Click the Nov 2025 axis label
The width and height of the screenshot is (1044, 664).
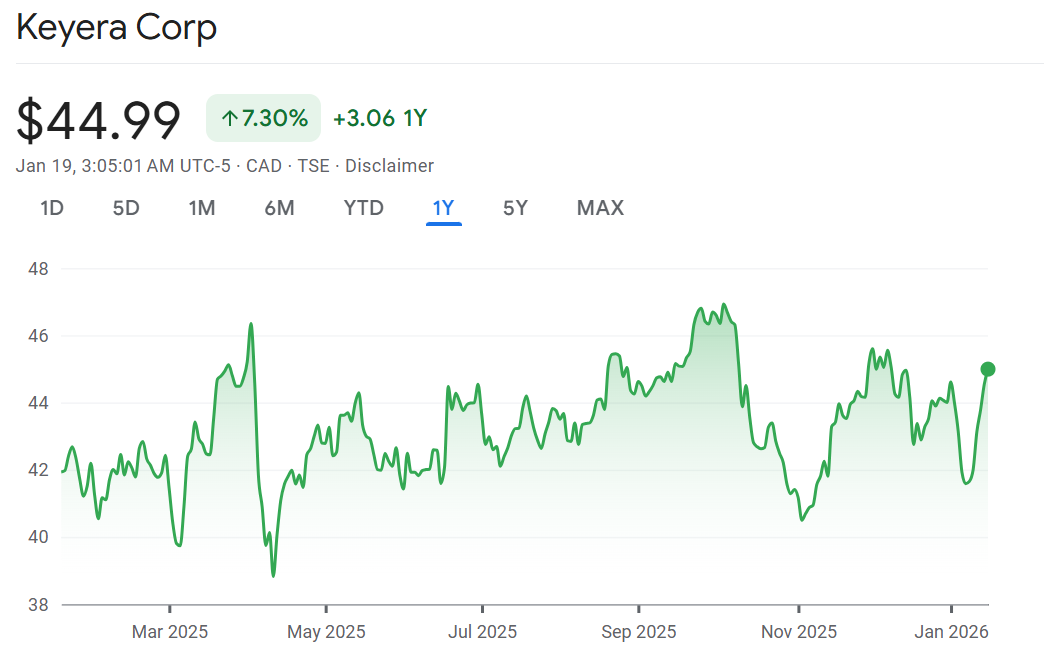pyautogui.click(x=799, y=632)
